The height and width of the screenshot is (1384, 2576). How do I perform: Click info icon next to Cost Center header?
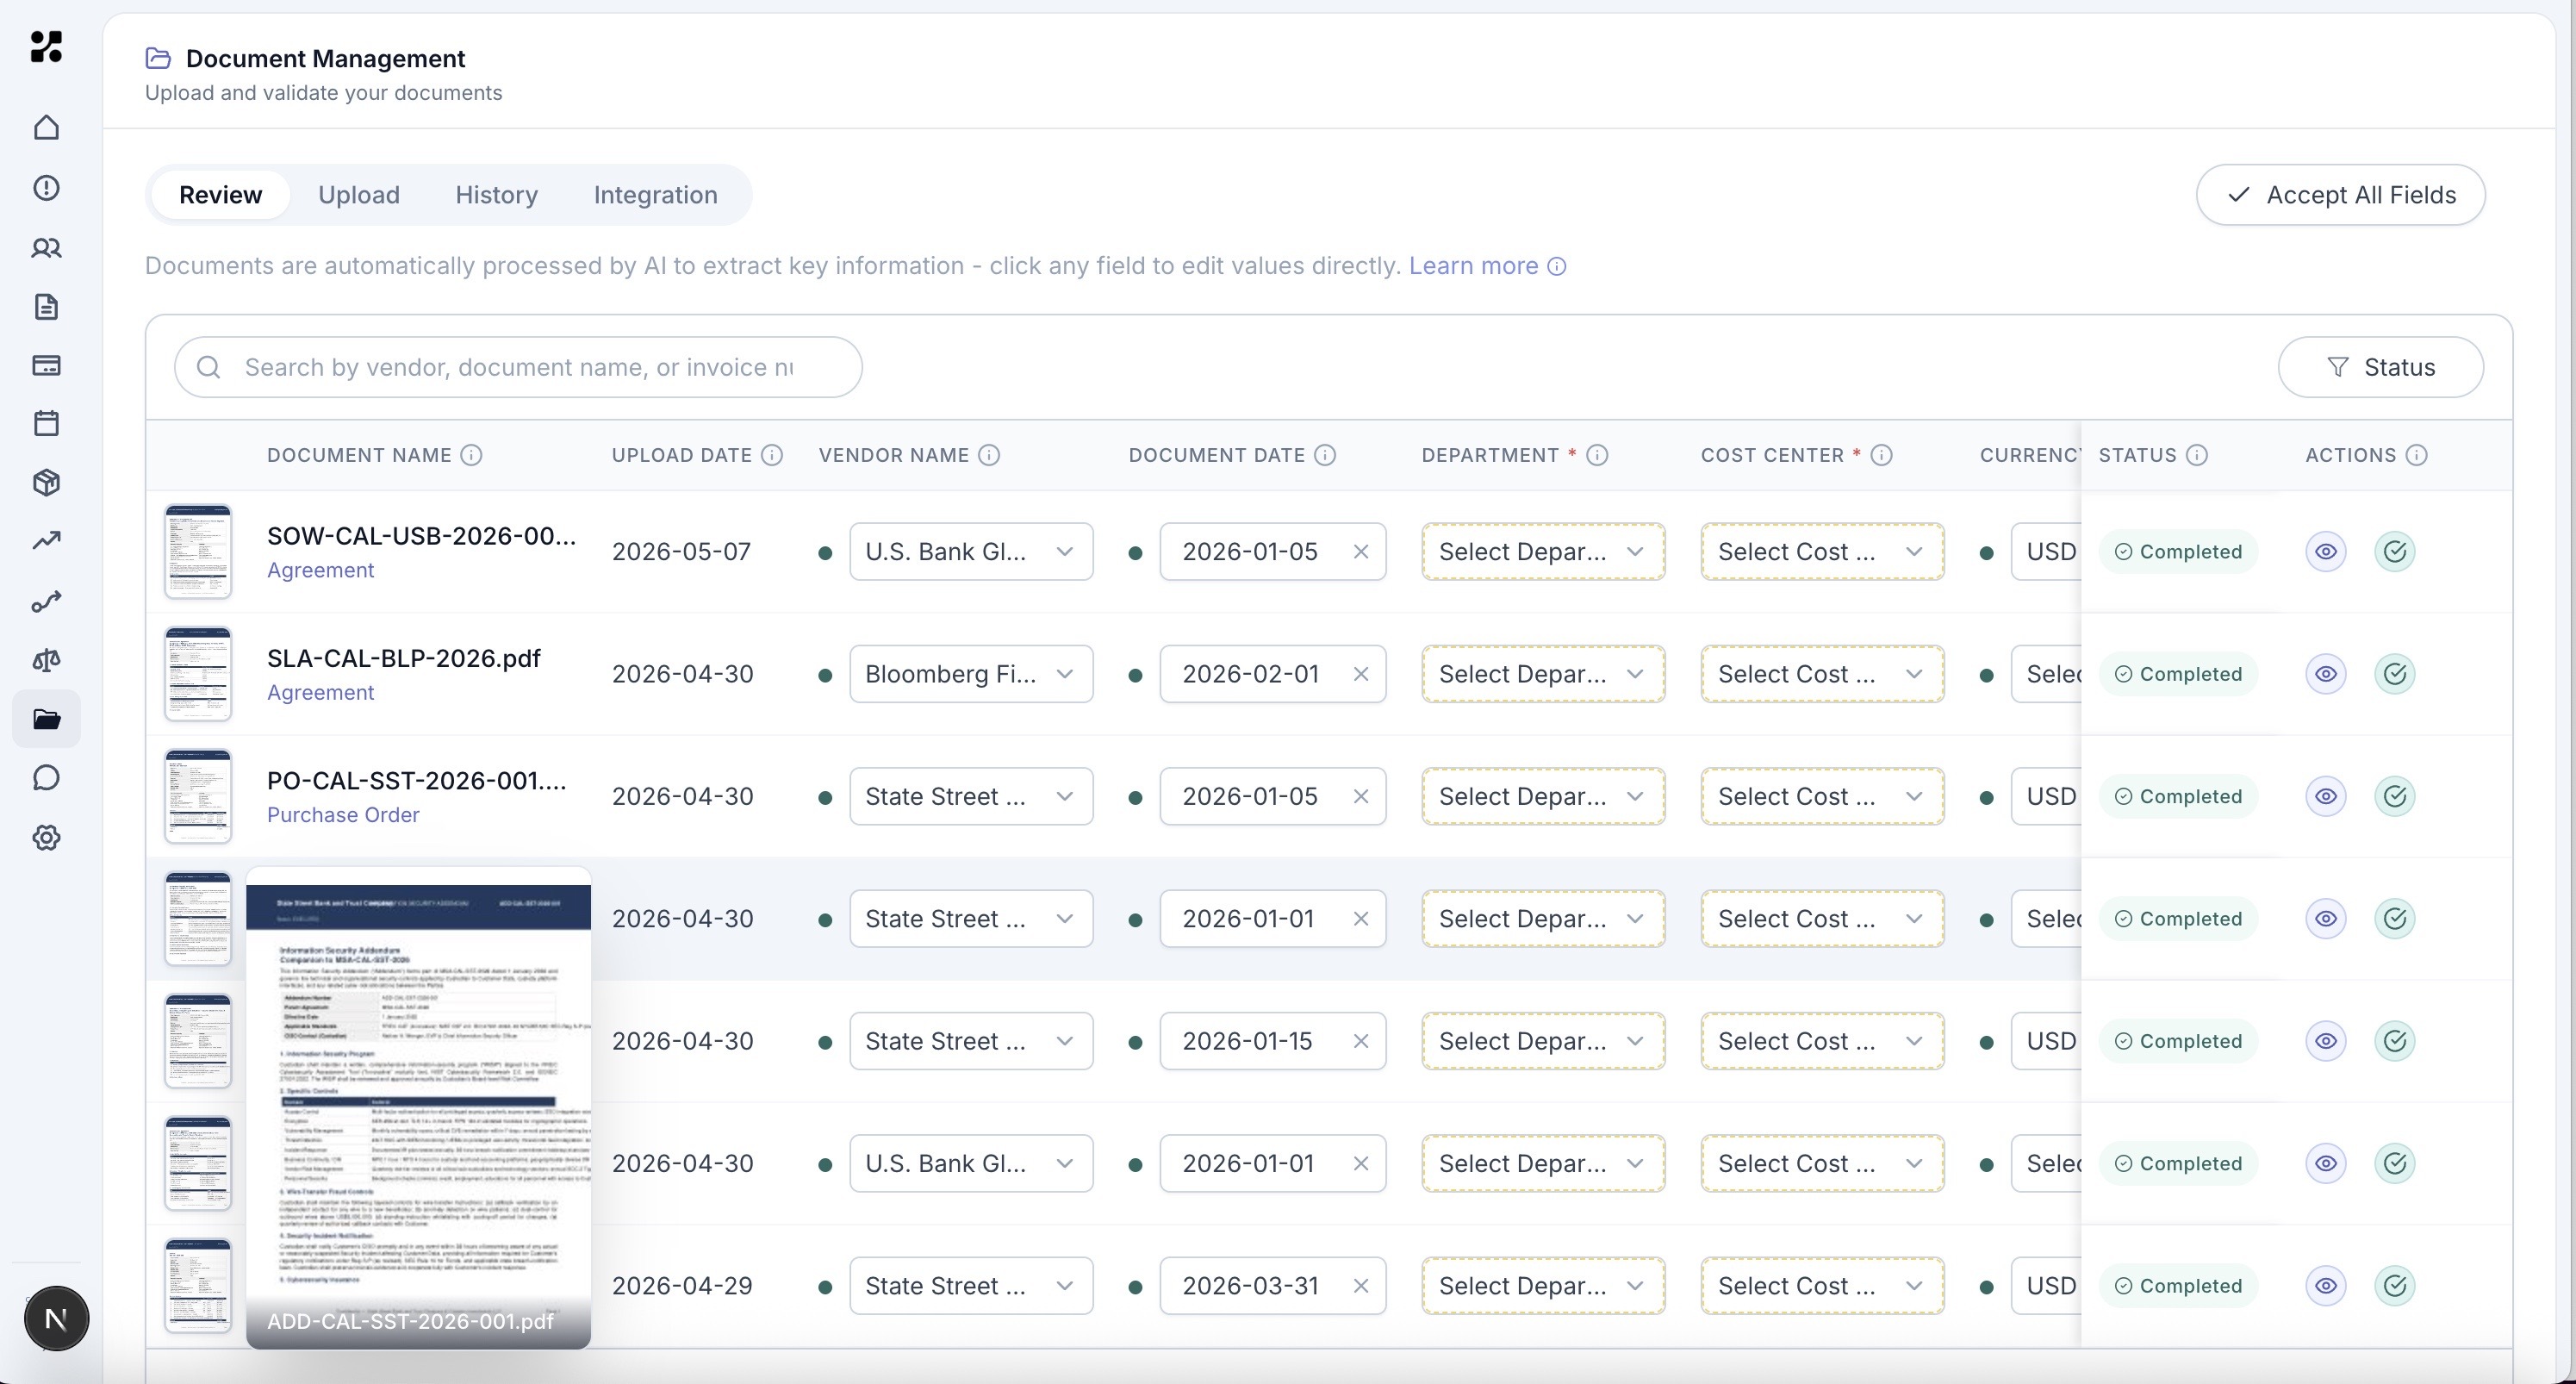pos(1881,455)
